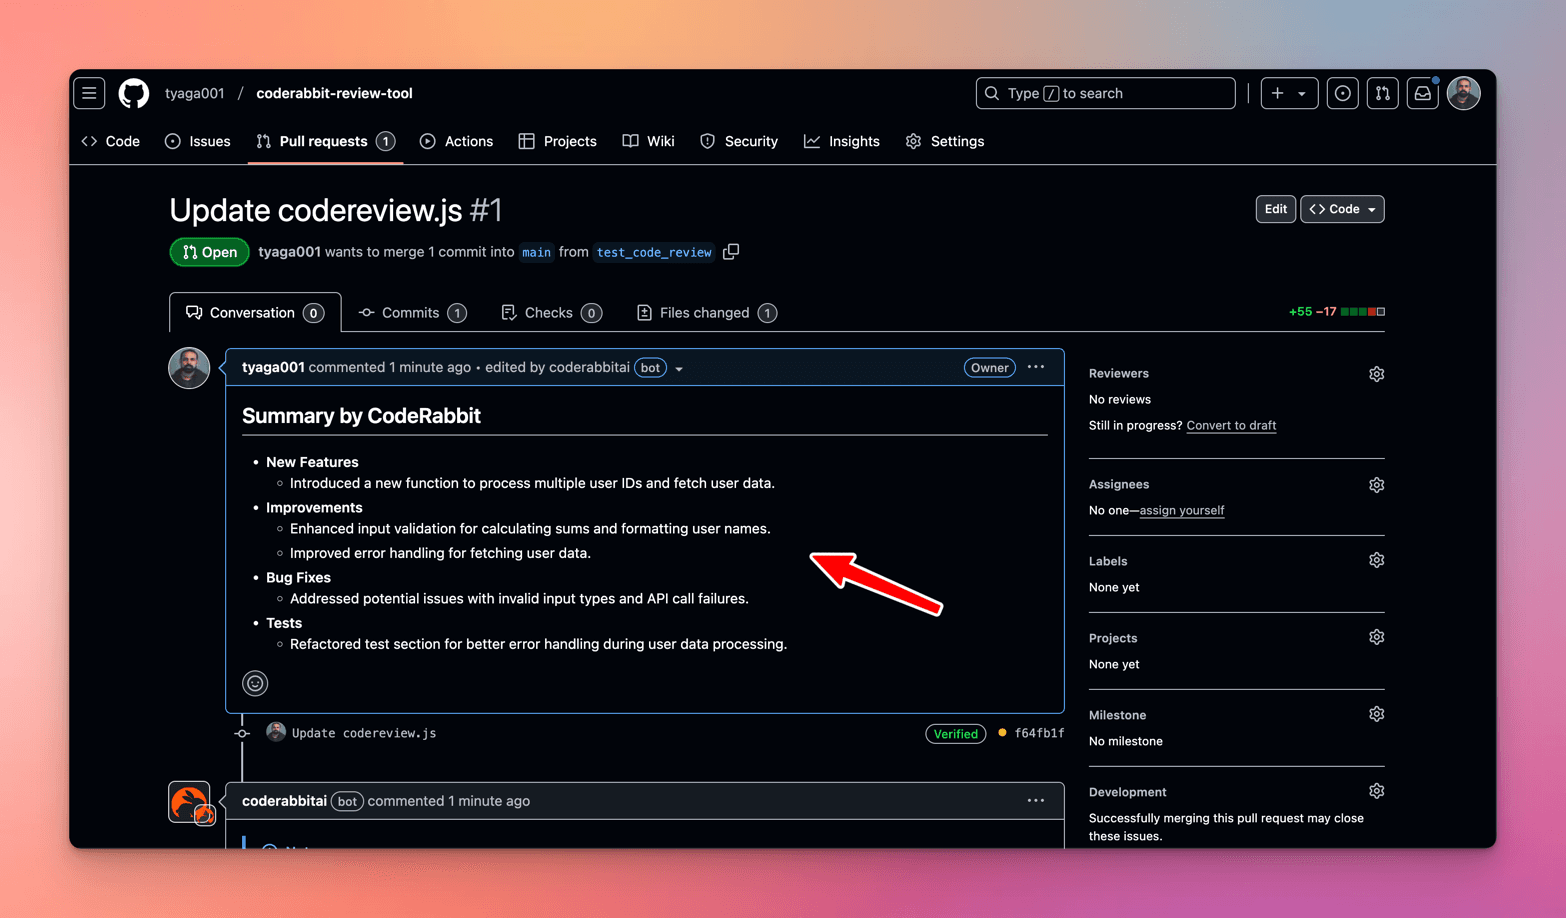Open the options menu on tyaga001's comment

(1036, 367)
